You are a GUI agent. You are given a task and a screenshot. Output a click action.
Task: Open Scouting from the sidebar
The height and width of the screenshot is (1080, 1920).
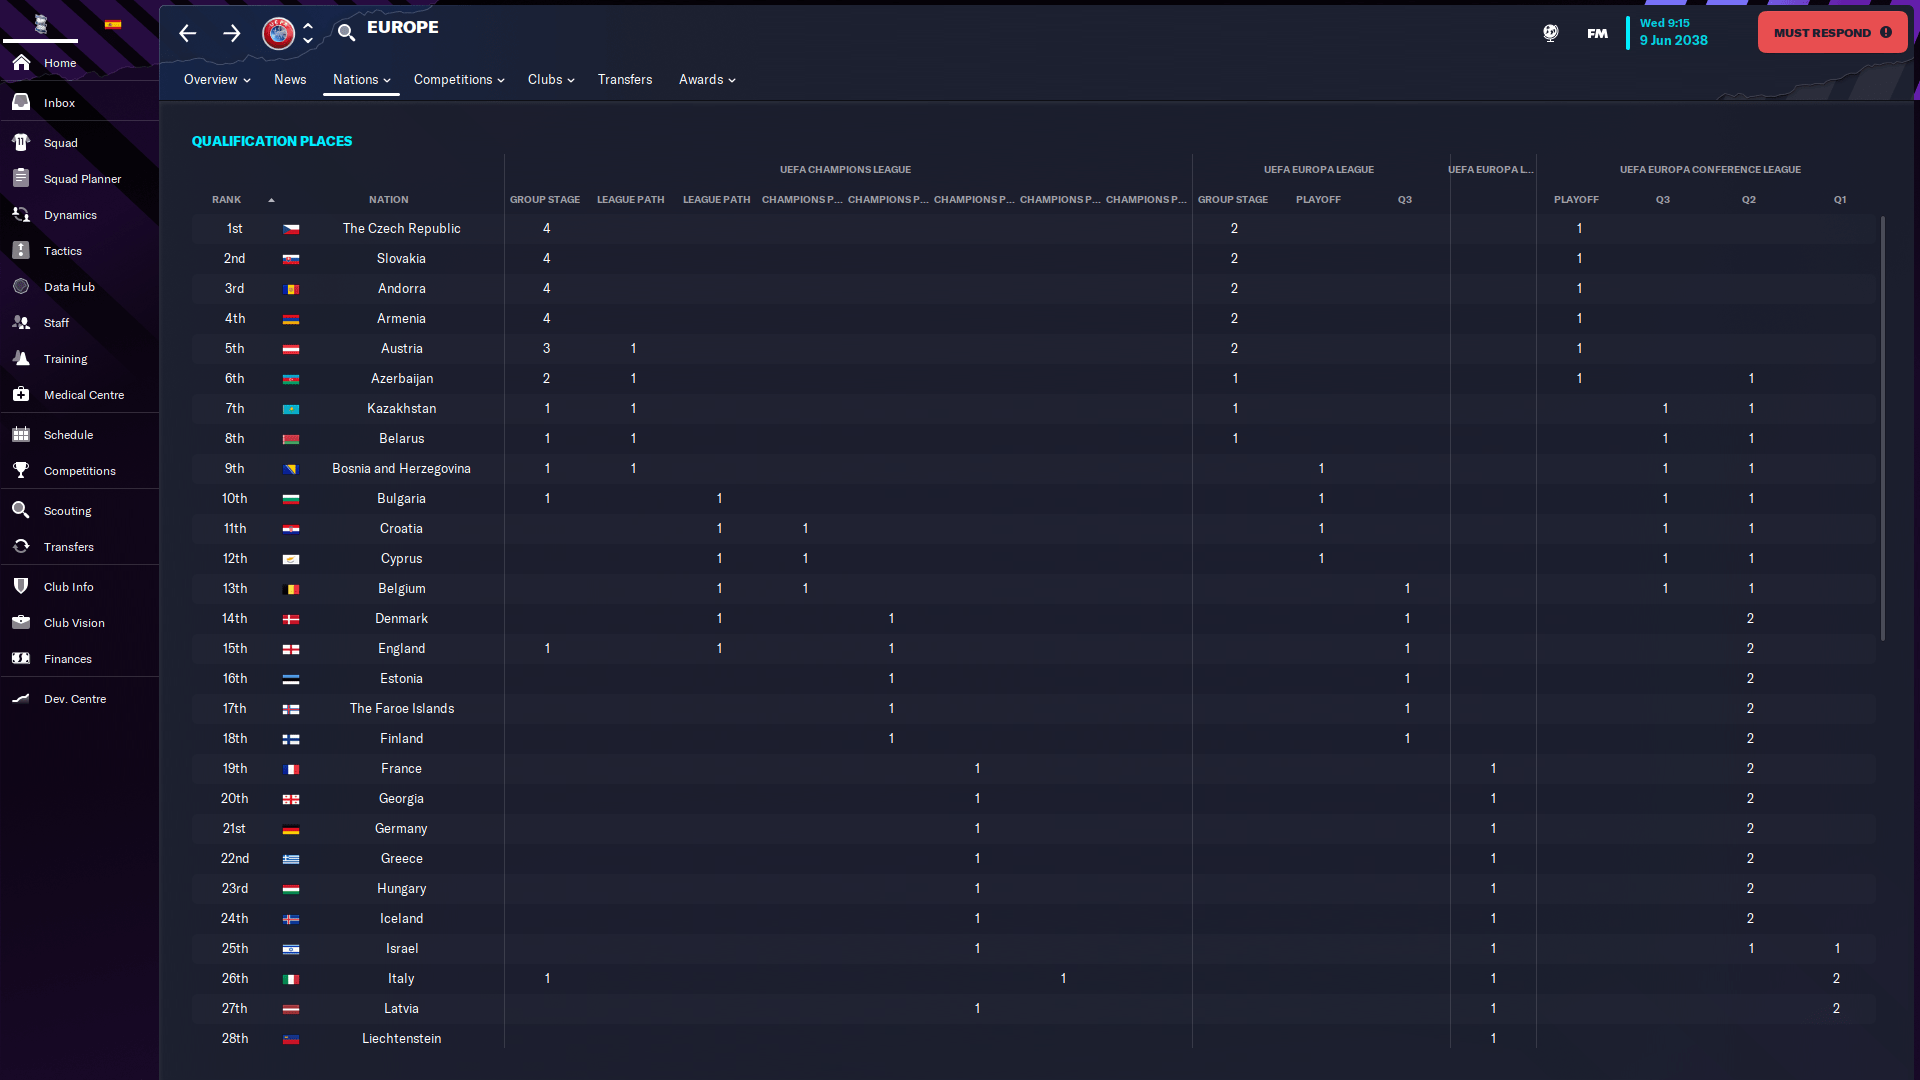click(x=67, y=511)
